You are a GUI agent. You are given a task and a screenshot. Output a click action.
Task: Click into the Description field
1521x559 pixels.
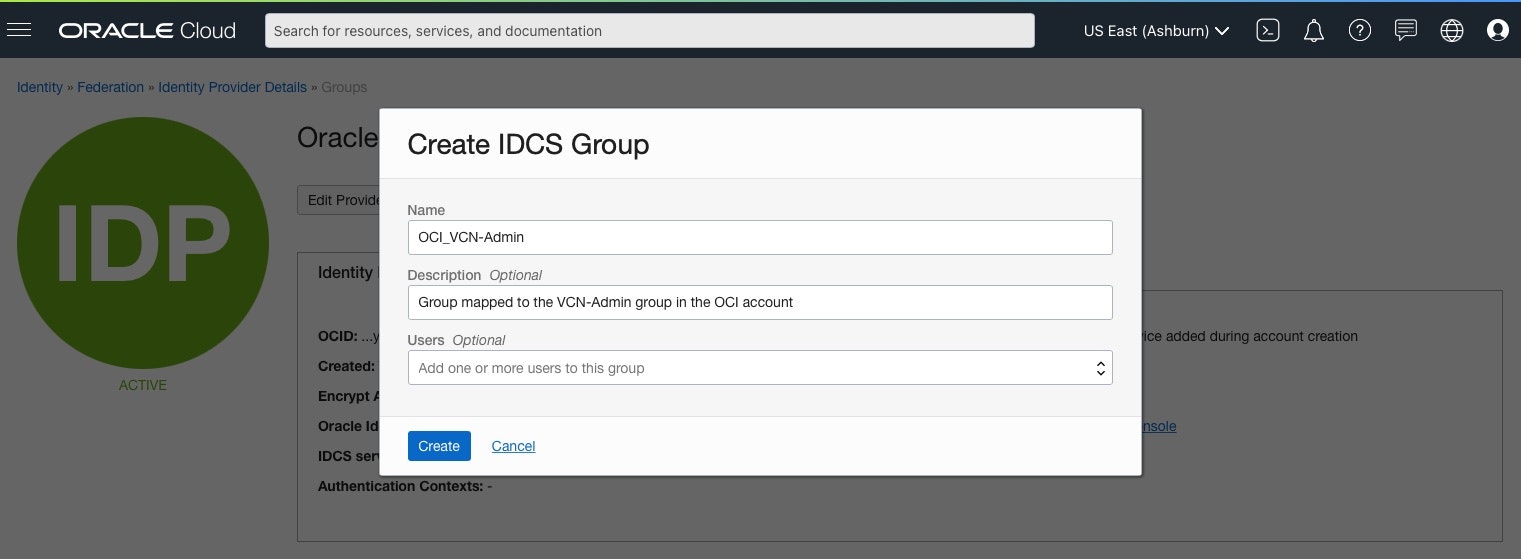click(x=760, y=302)
